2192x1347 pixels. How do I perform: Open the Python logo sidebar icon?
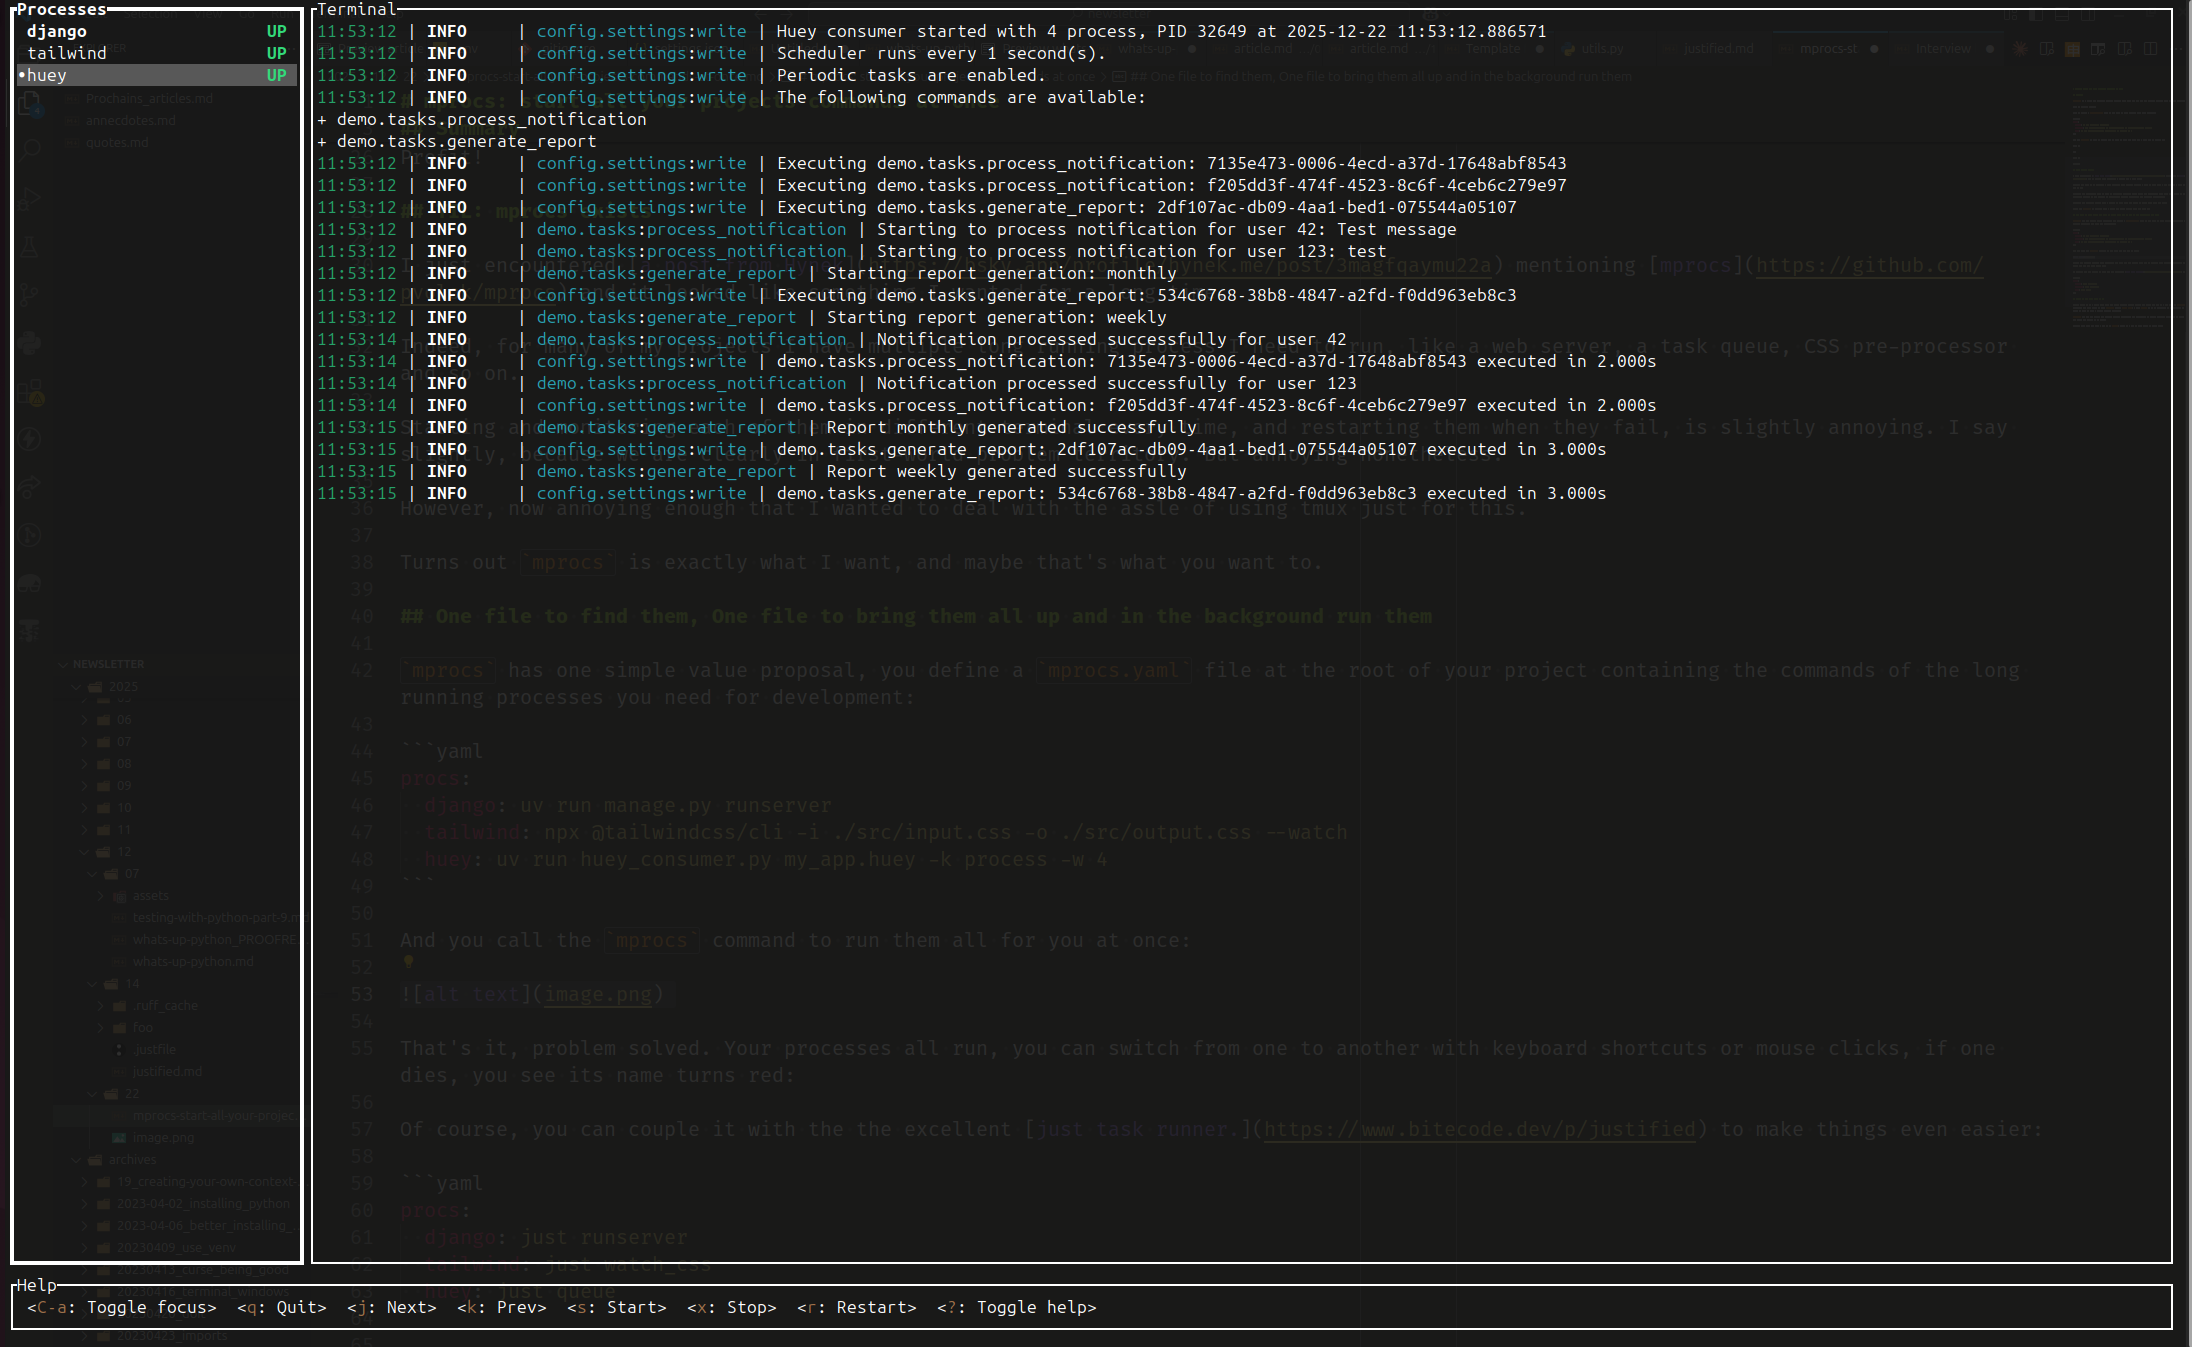pyautogui.click(x=29, y=343)
